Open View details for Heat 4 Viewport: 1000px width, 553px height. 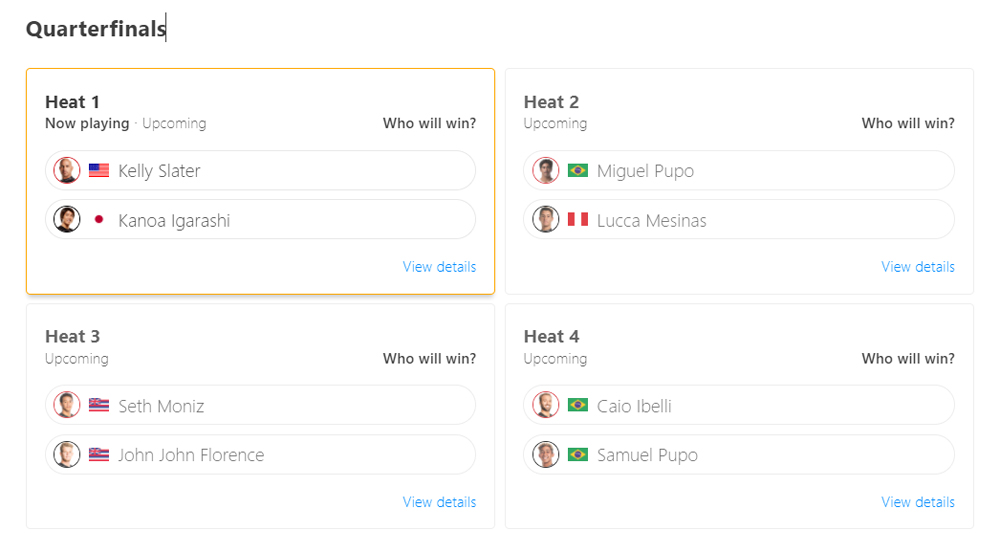tap(918, 502)
